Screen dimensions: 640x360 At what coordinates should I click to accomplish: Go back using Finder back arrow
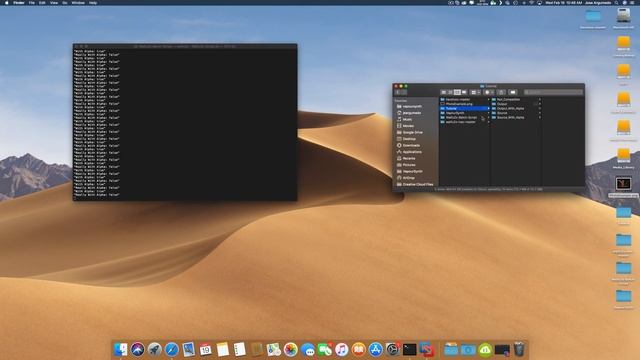pos(398,92)
